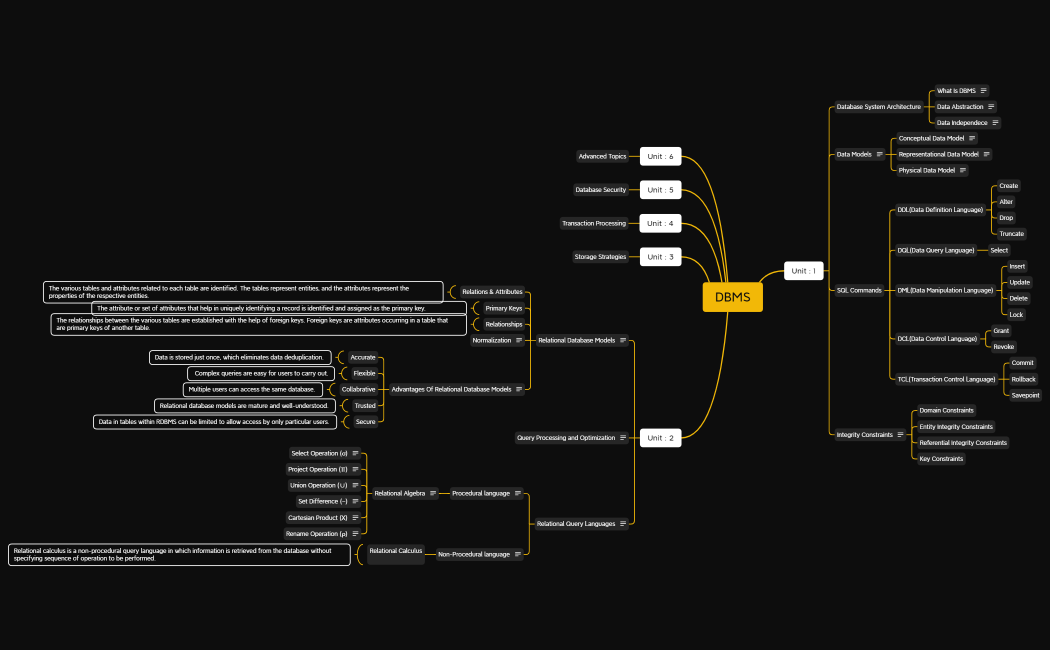Select the Primary Keys node
This screenshot has height=650, width=1050.
[502, 308]
